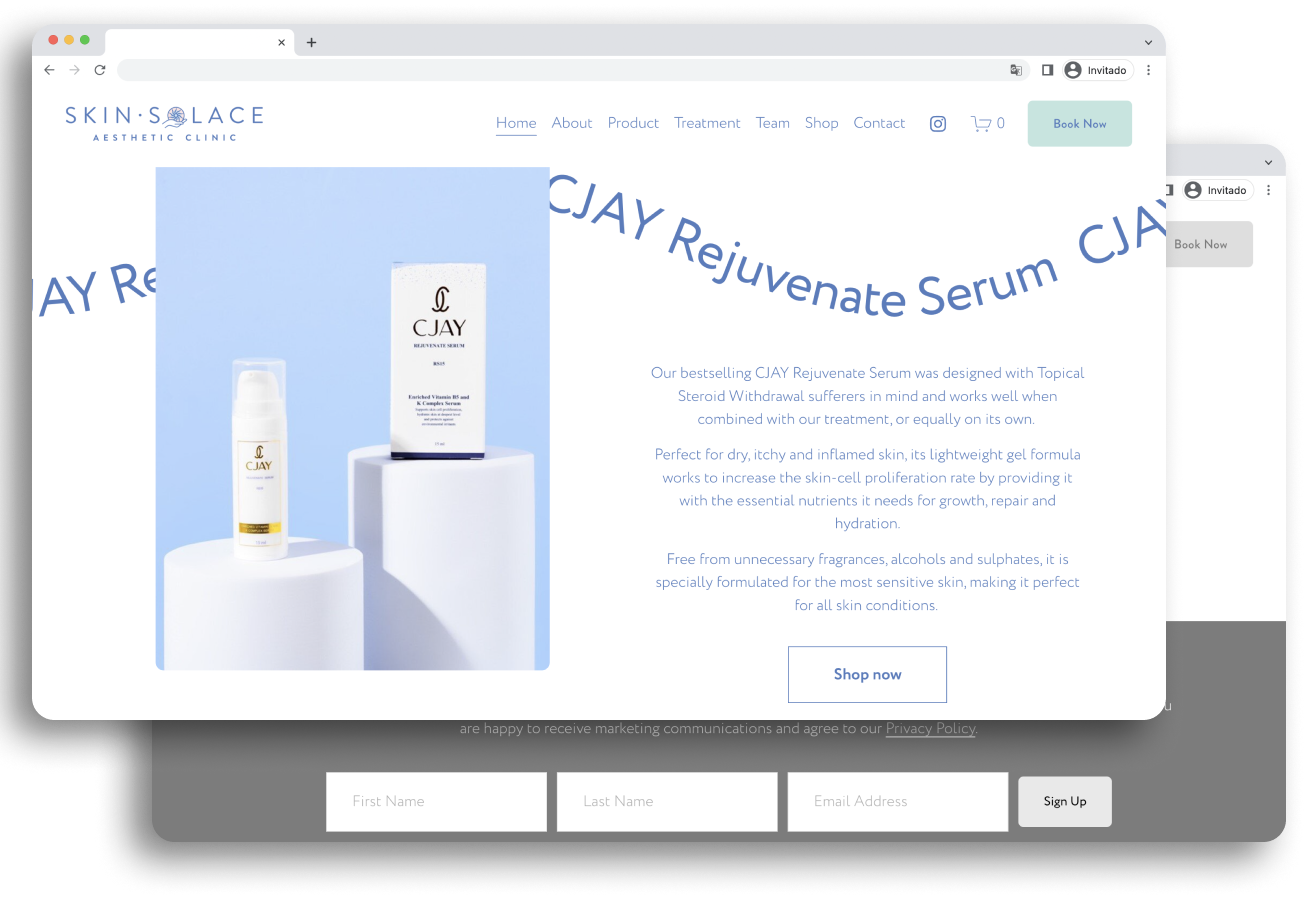
Task: Open the Treatment page
Action: pyautogui.click(x=707, y=123)
